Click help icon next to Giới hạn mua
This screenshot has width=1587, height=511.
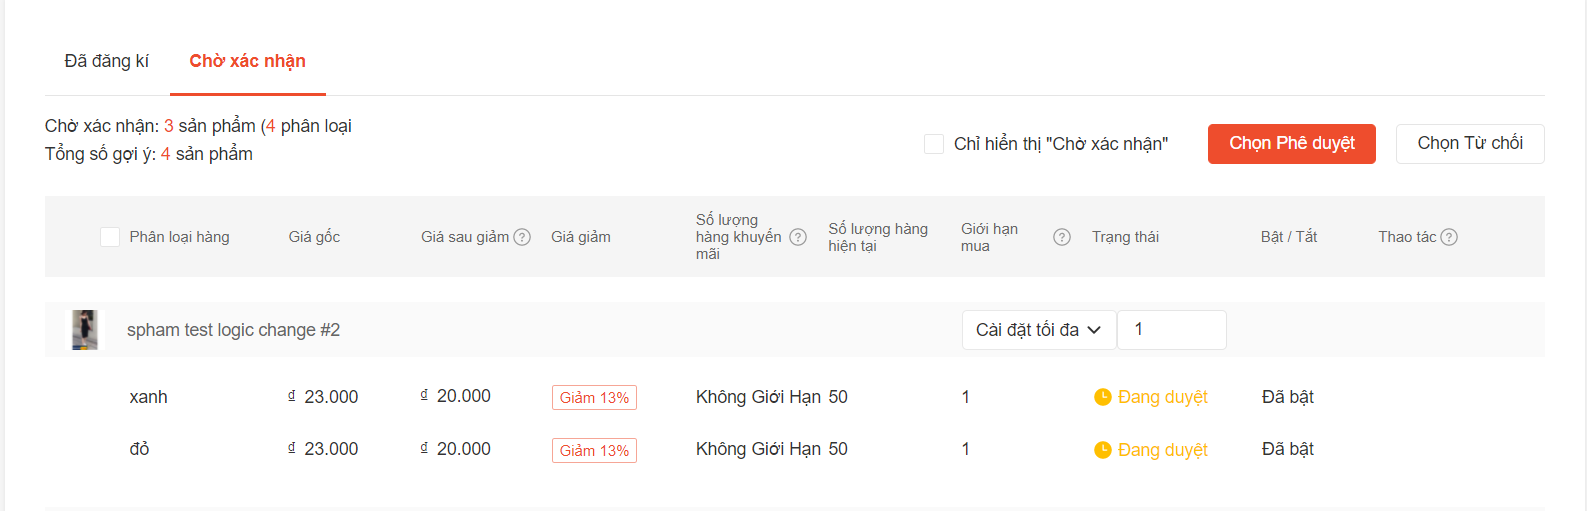click(1062, 237)
